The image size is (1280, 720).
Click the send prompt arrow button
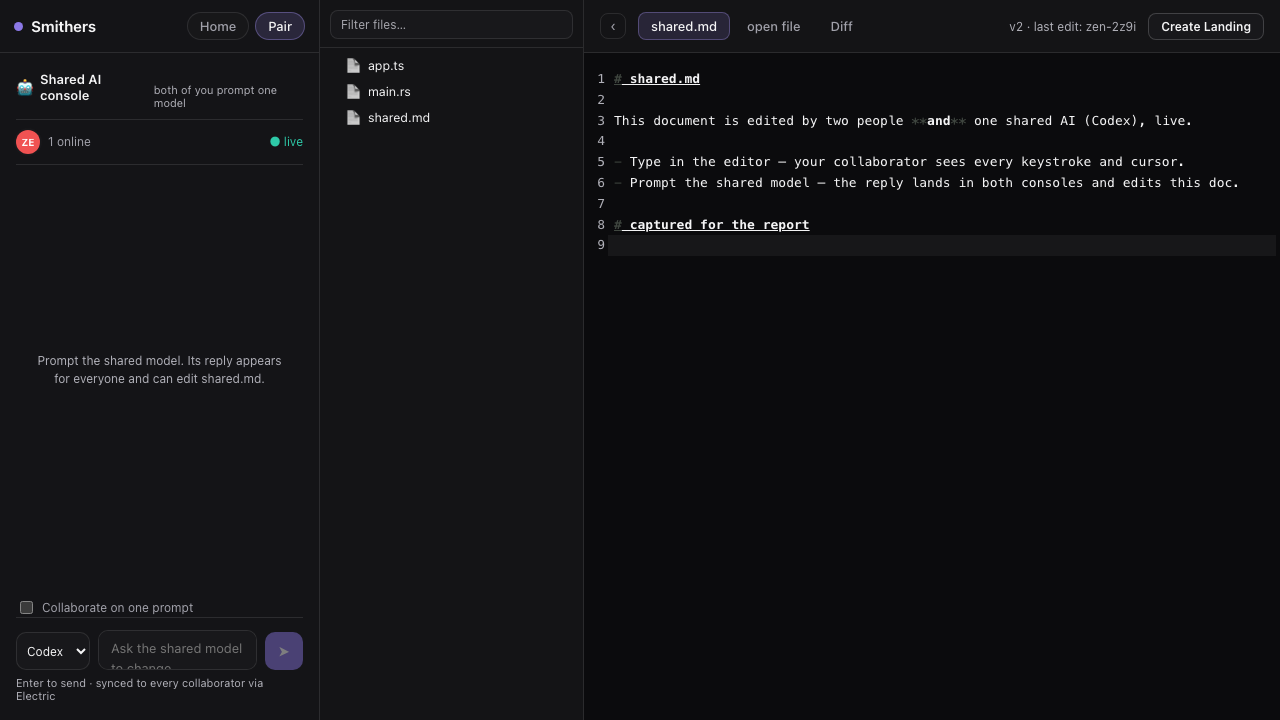point(284,651)
